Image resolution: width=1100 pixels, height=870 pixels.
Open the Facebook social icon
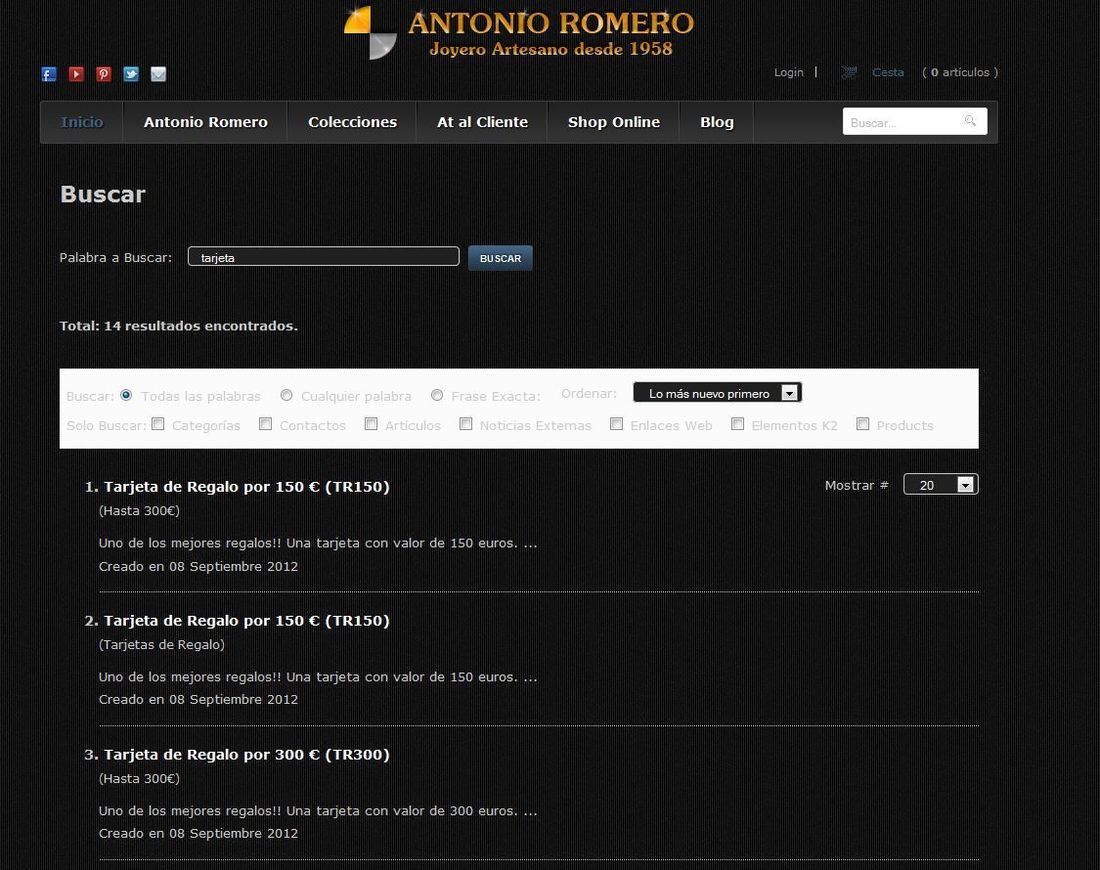(x=48, y=74)
